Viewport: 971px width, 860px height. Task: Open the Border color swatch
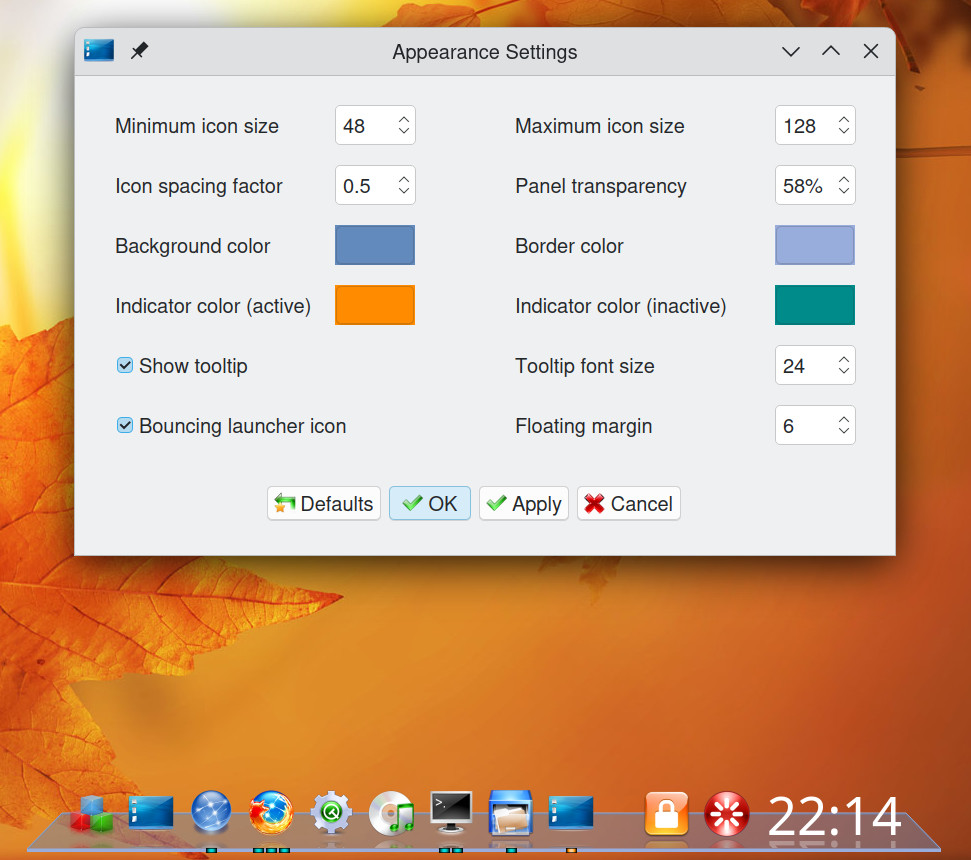[x=815, y=245]
